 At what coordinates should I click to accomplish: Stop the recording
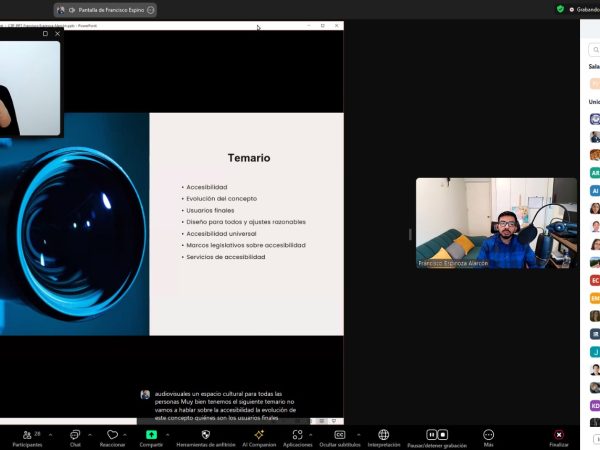pyautogui.click(x=443, y=435)
